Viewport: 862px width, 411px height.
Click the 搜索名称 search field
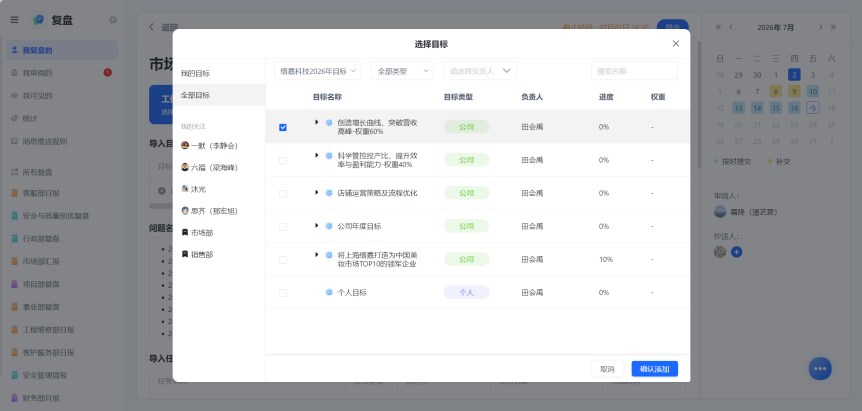(634, 71)
